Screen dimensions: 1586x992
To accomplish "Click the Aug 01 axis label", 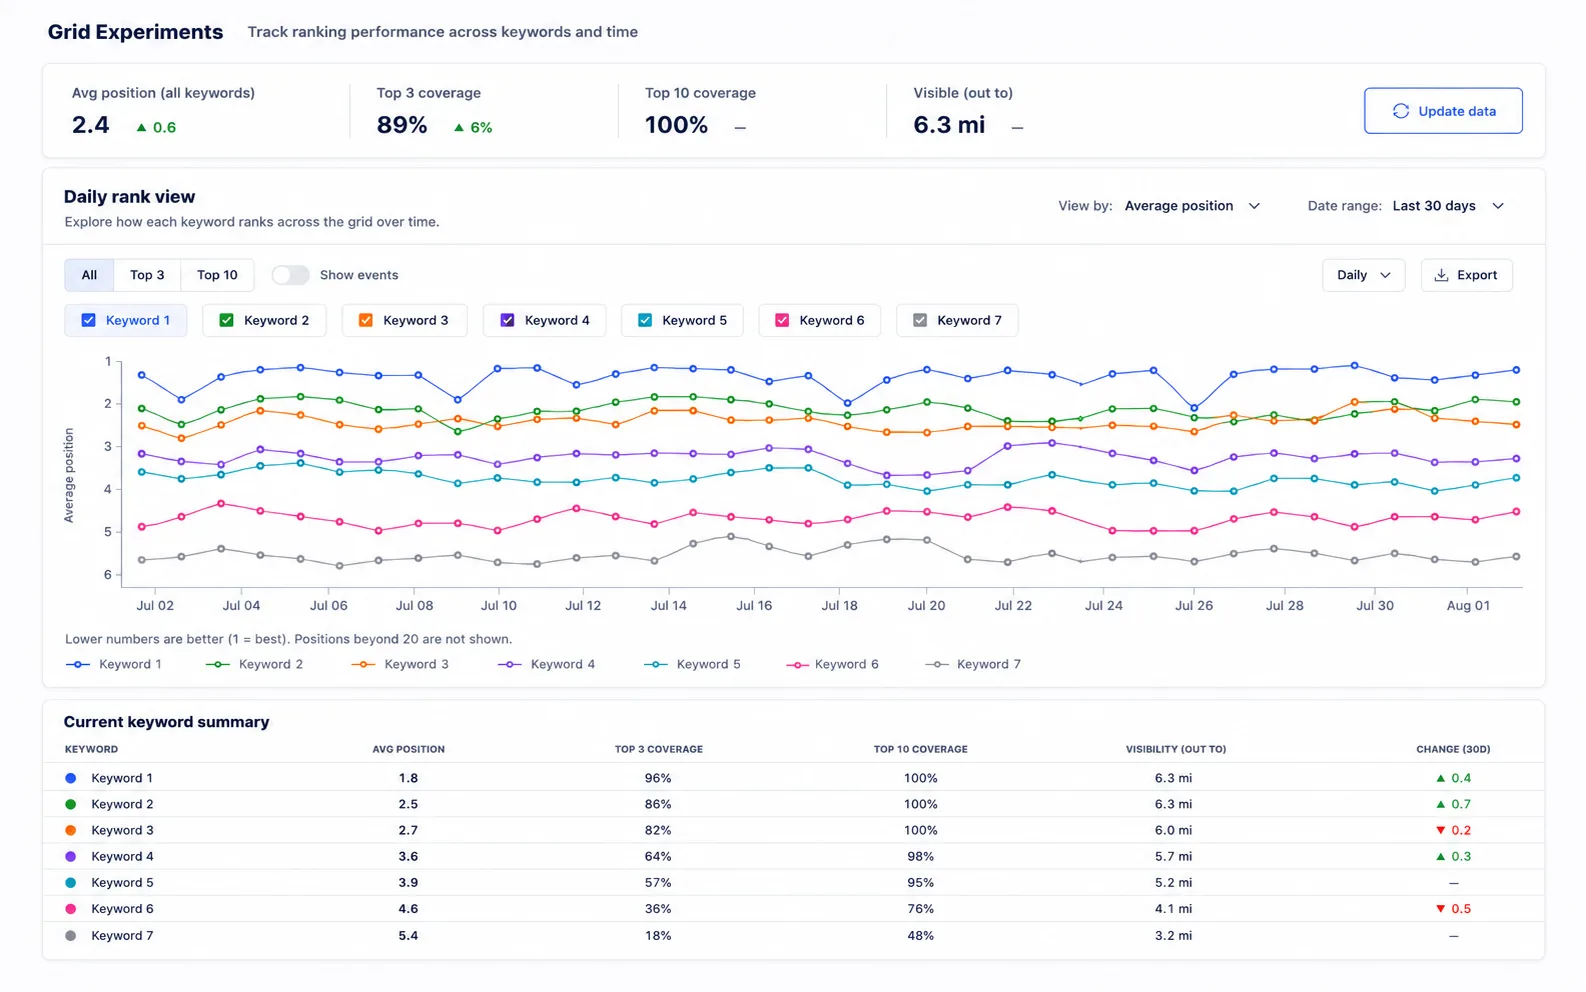I will [1468, 606].
